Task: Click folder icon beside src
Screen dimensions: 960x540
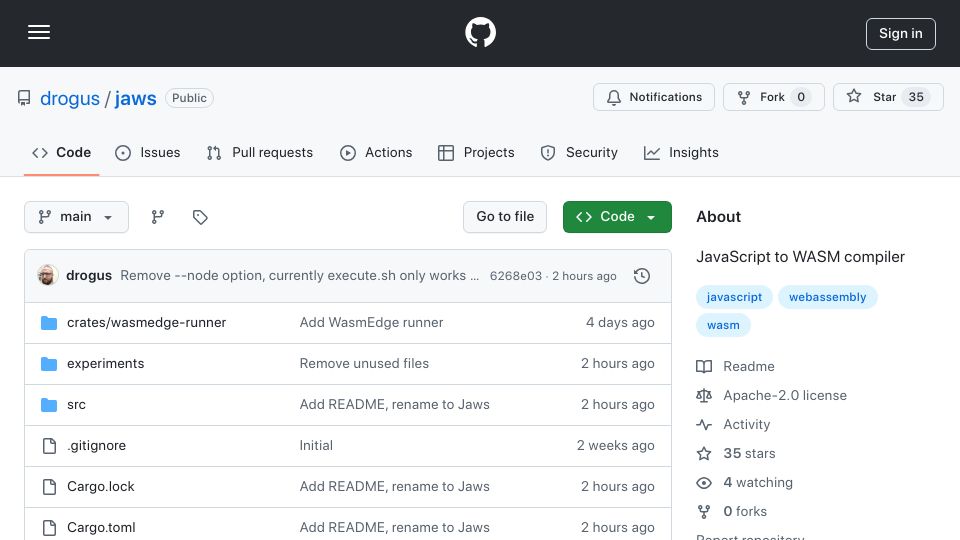Action: click(49, 405)
